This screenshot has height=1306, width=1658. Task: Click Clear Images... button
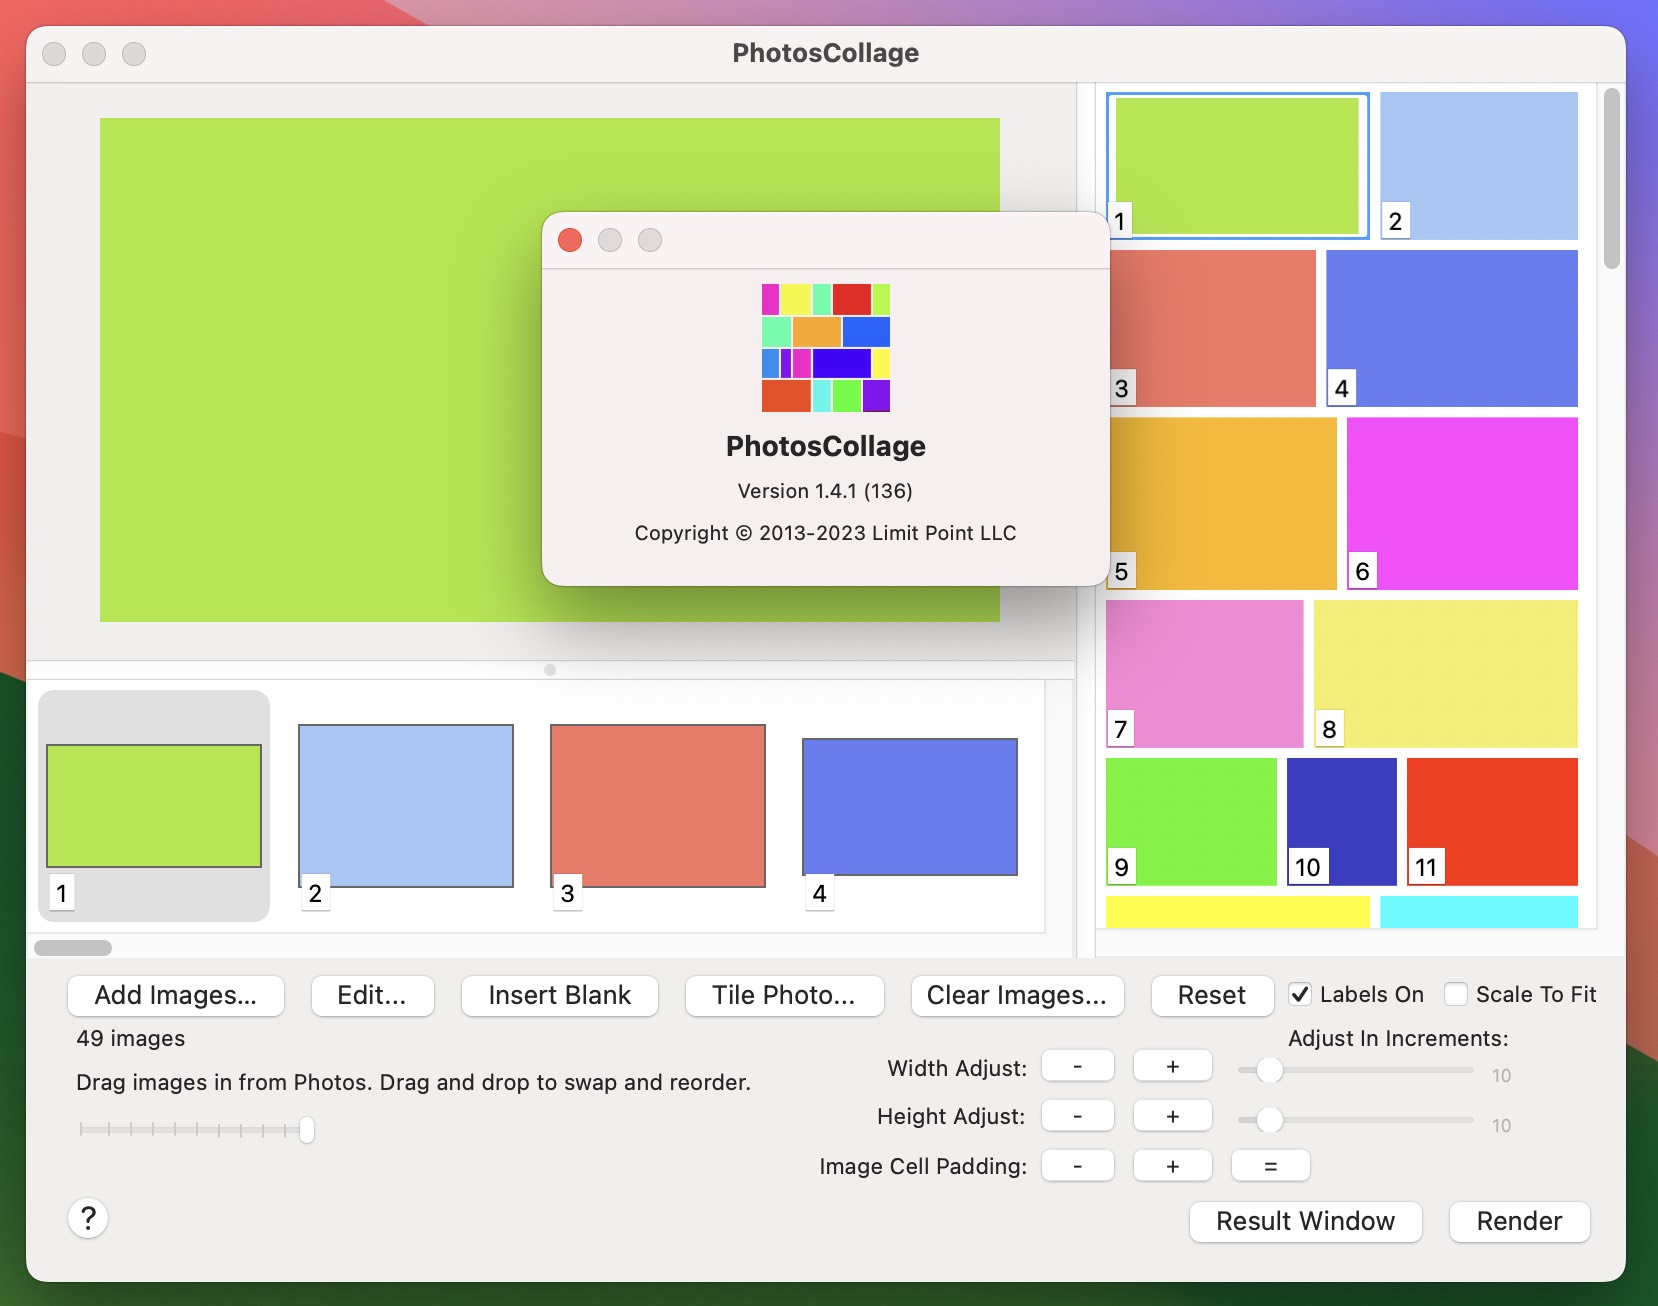1017,995
